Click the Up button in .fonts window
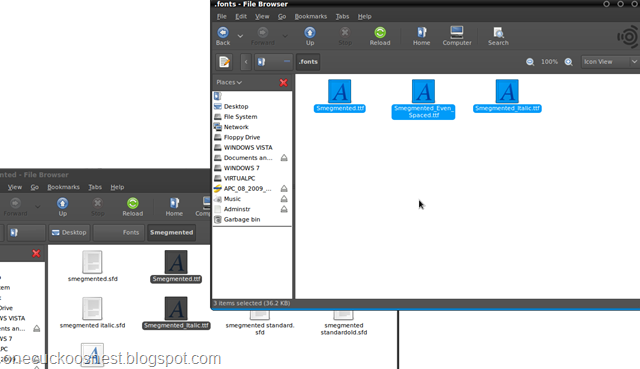 point(310,36)
